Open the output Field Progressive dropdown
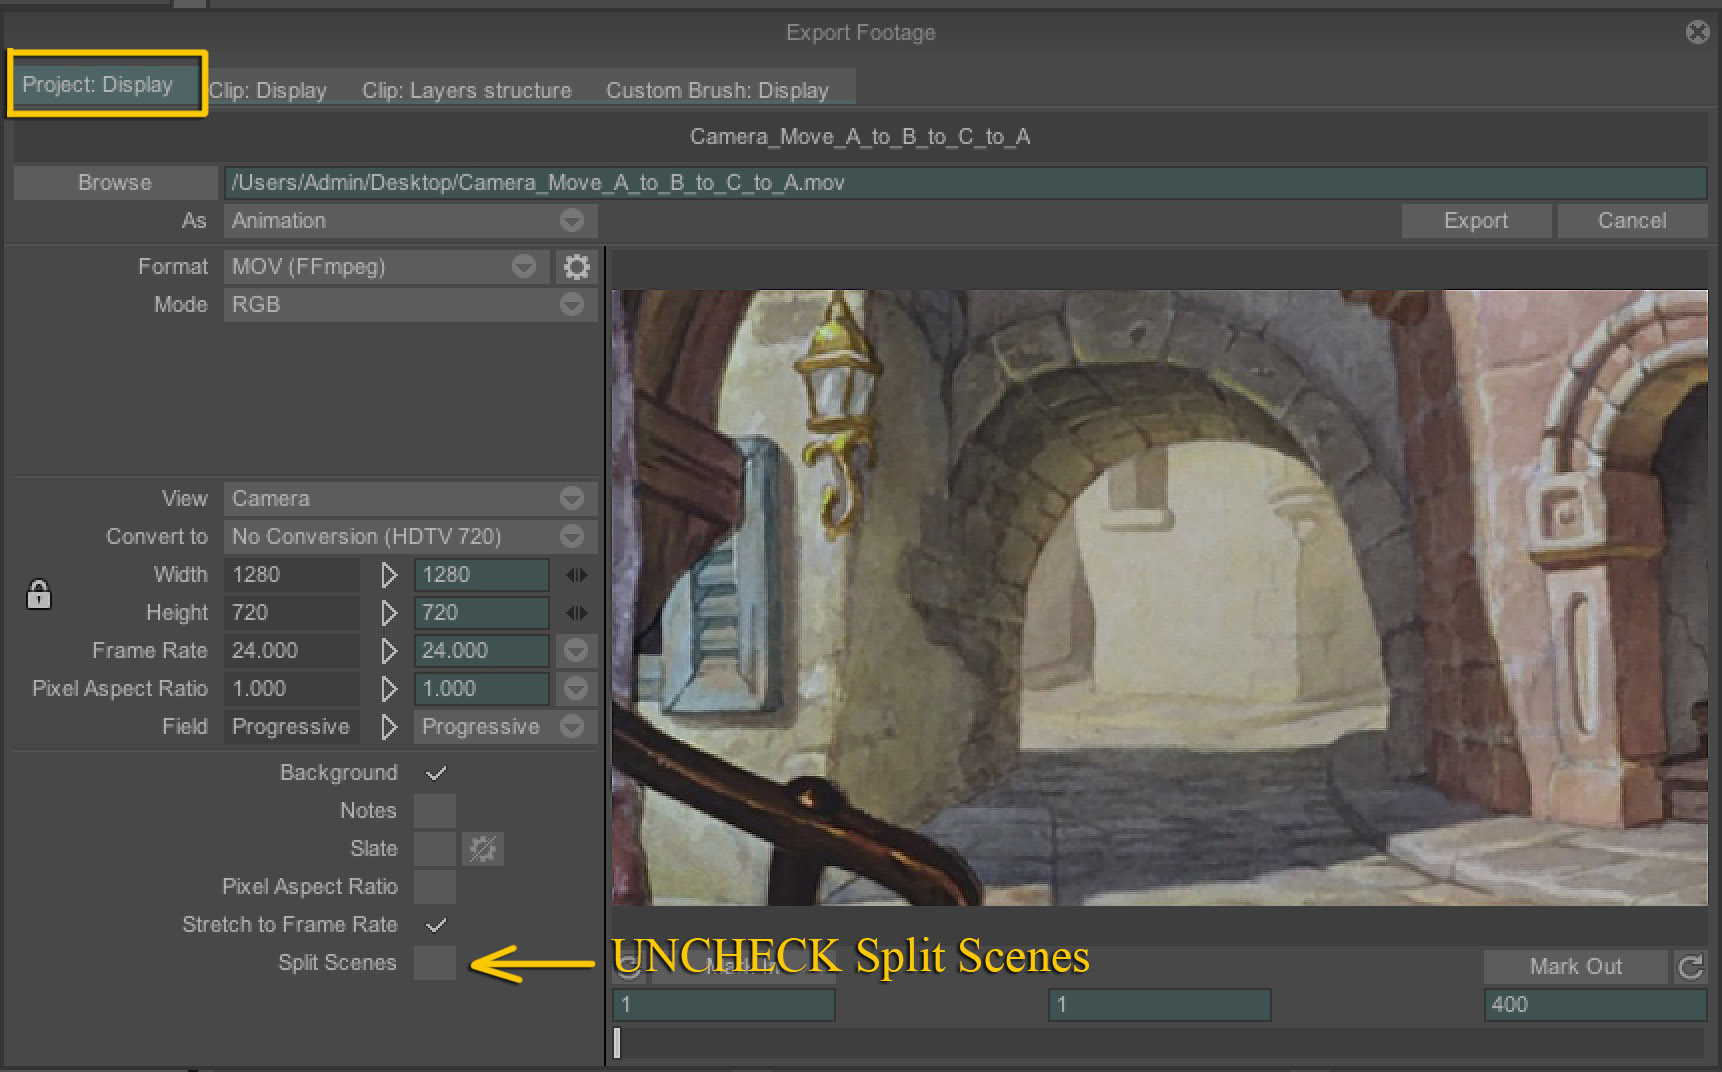The width and height of the screenshot is (1722, 1072). pyautogui.click(x=505, y=727)
